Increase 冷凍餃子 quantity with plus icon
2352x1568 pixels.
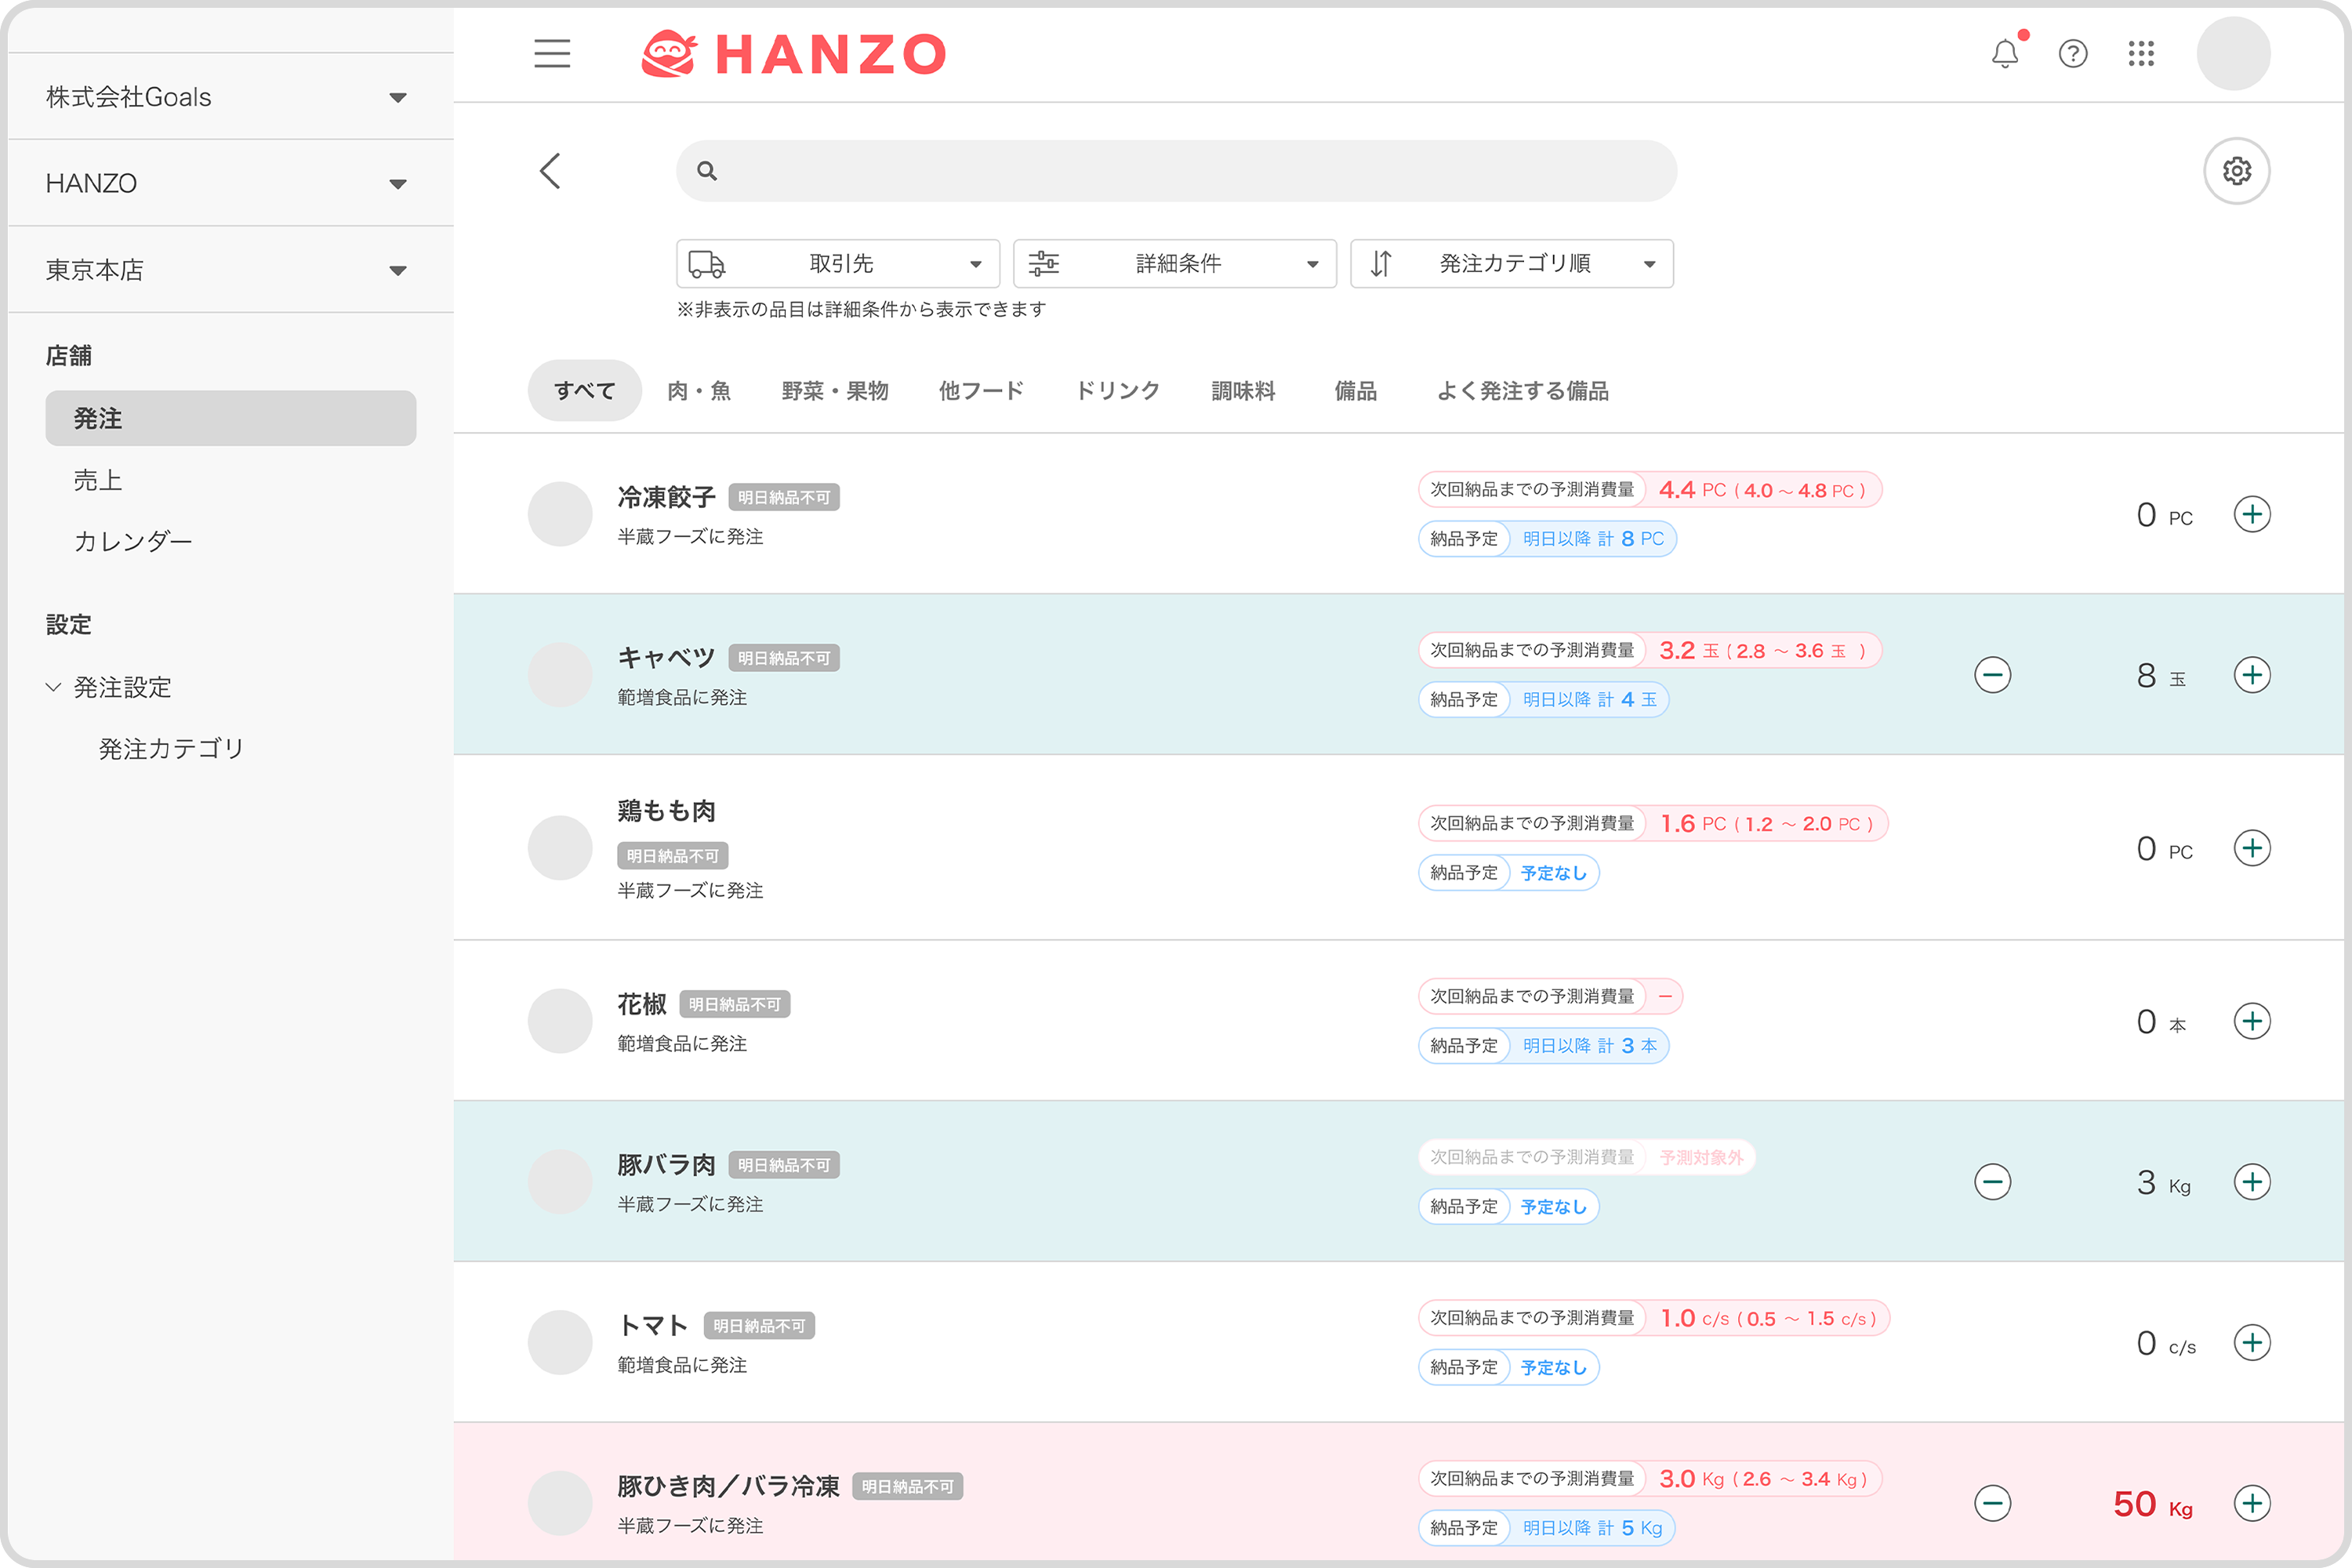coord(2251,514)
